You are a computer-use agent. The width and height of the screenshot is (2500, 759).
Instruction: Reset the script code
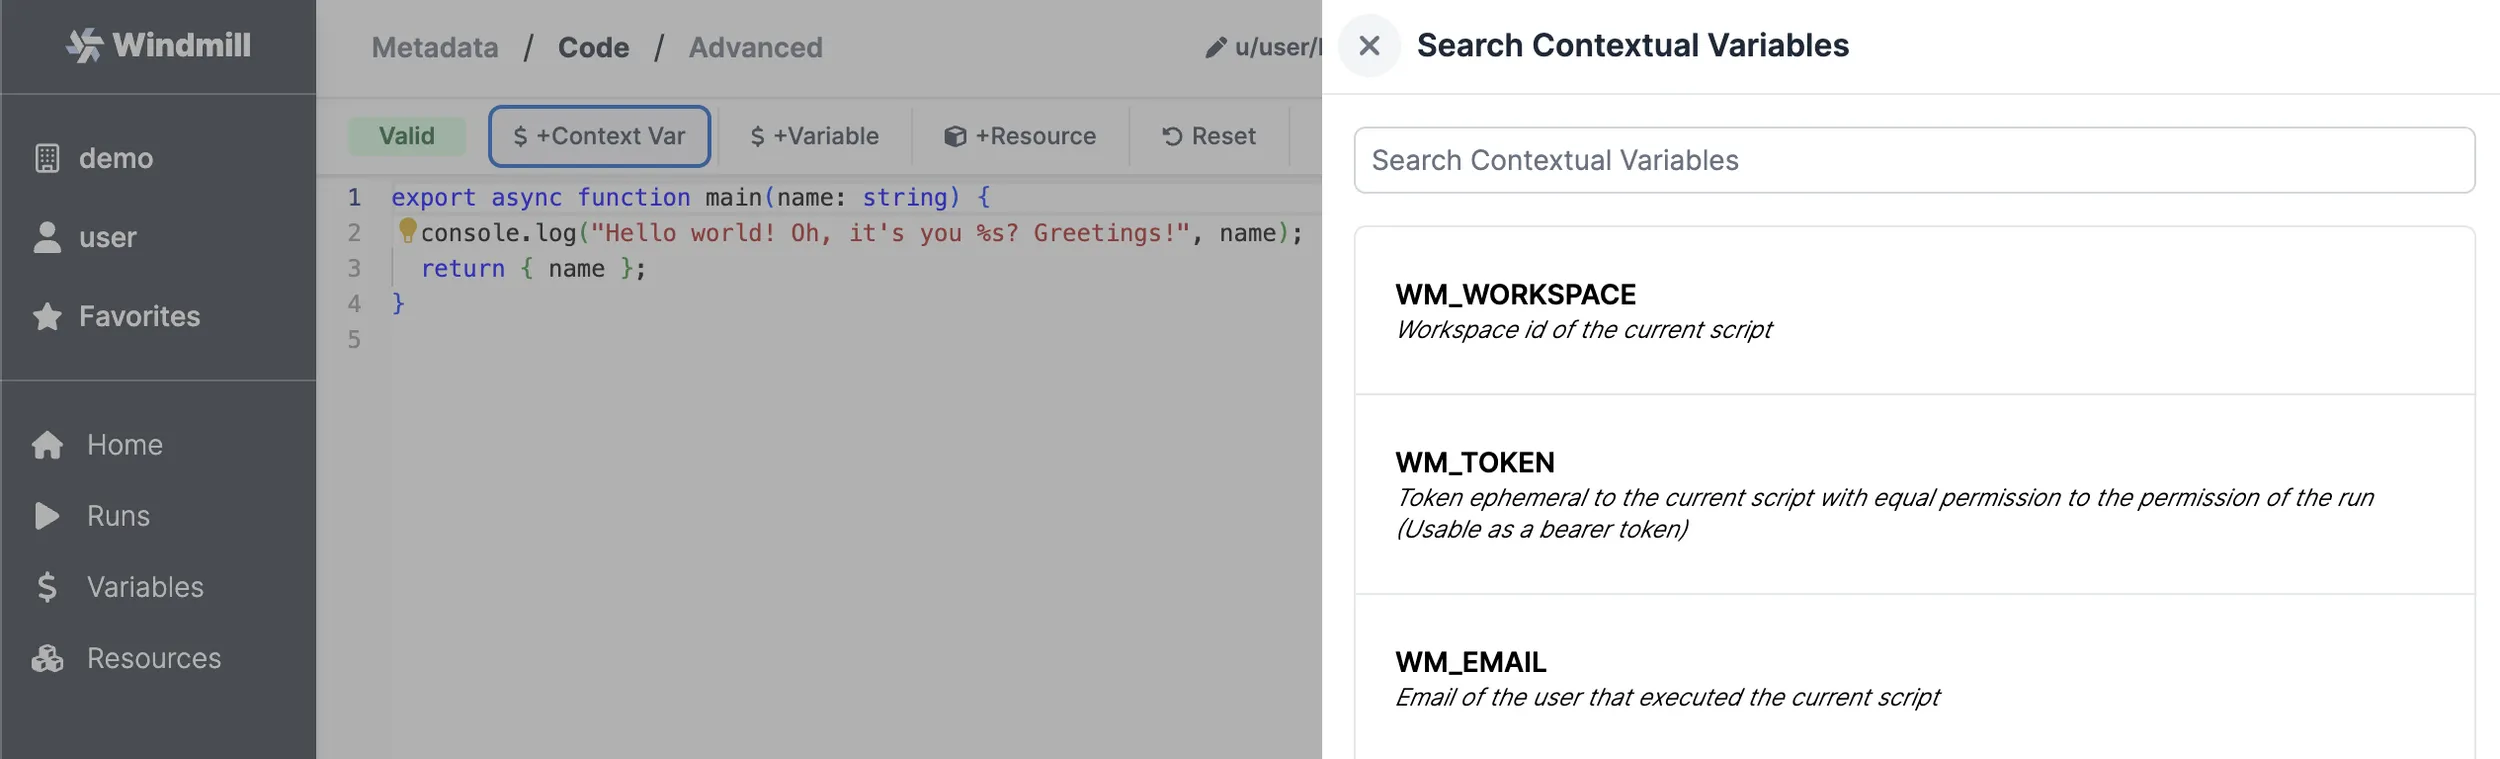click(x=1208, y=136)
